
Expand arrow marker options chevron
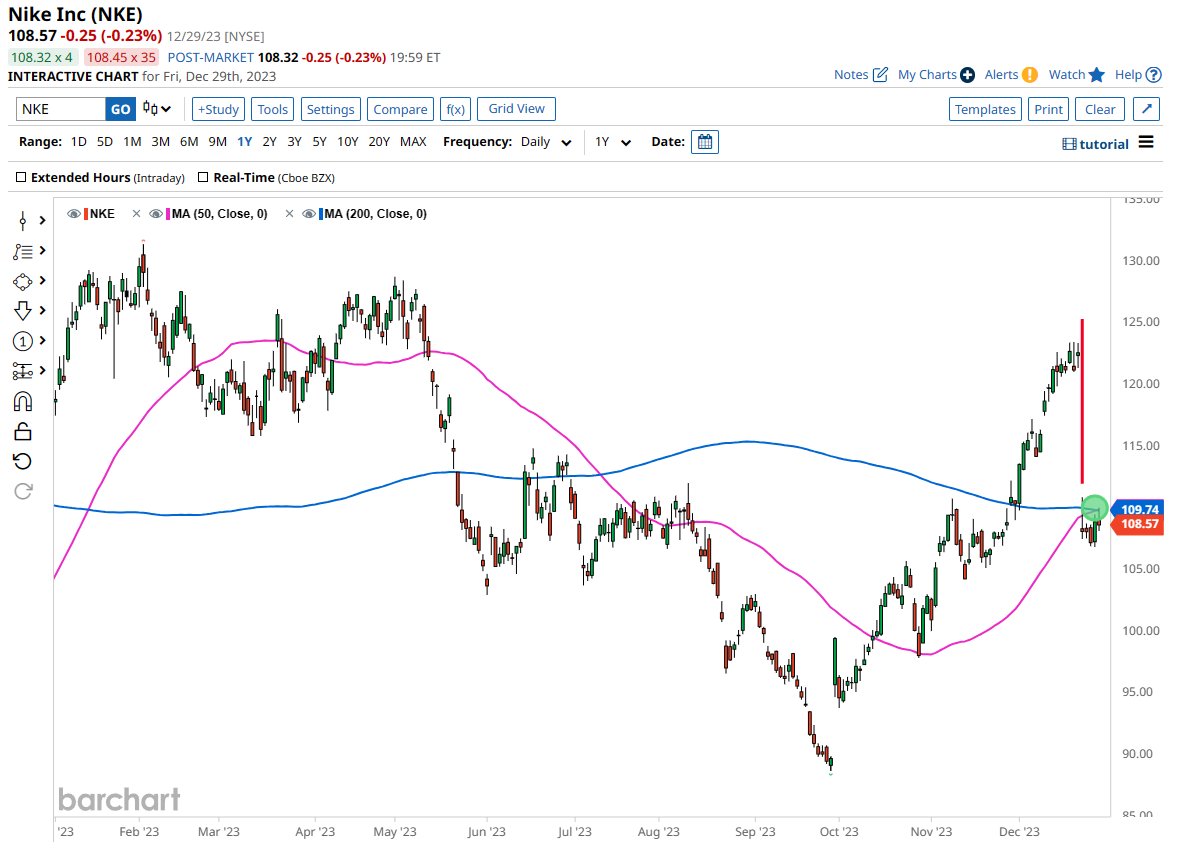[x=43, y=310]
